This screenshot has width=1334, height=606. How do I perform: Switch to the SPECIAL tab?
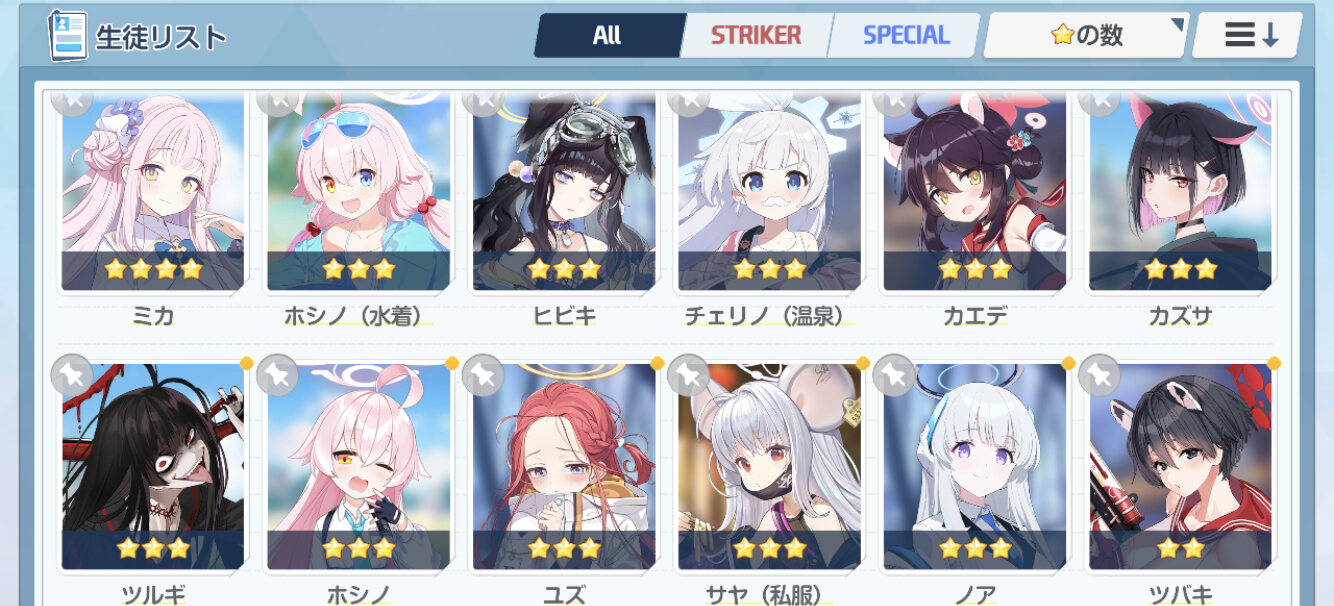pyautogui.click(x=905, y=35)
